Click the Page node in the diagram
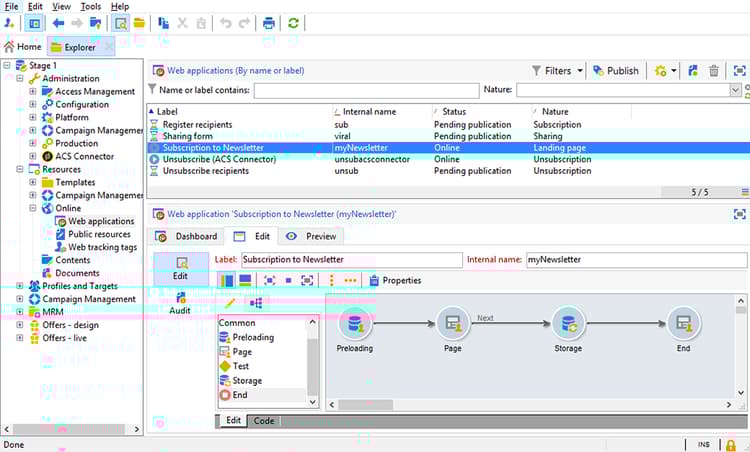 pyautogui.click(x=452, y=324)
